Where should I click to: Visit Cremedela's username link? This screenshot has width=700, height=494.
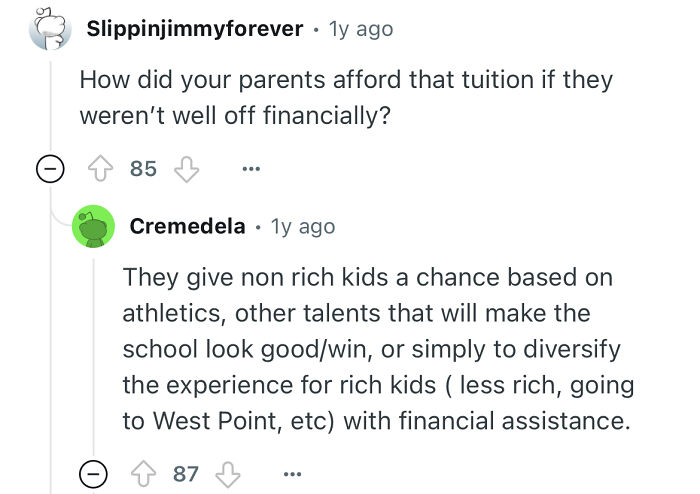[188, 226]
